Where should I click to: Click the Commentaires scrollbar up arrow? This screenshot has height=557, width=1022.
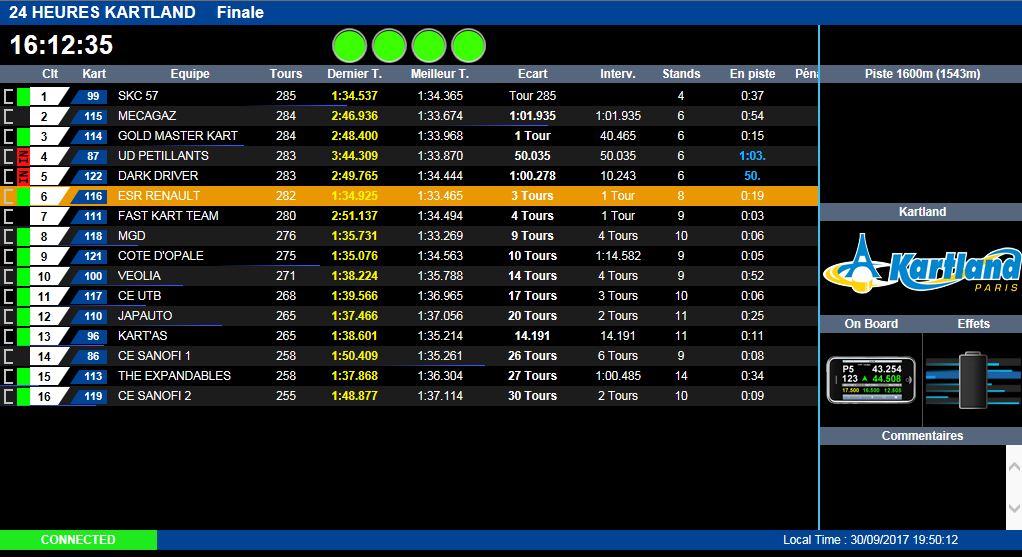pos(1014,467)
